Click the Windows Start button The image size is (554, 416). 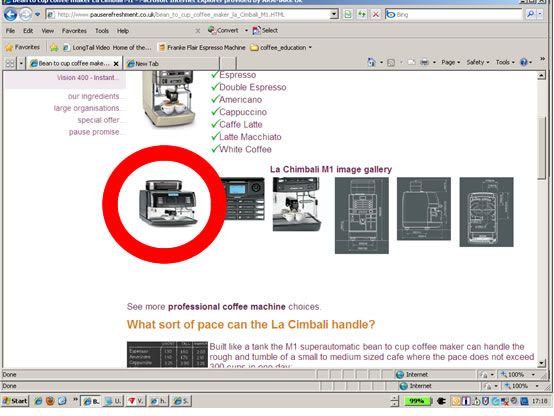point(15,401)
